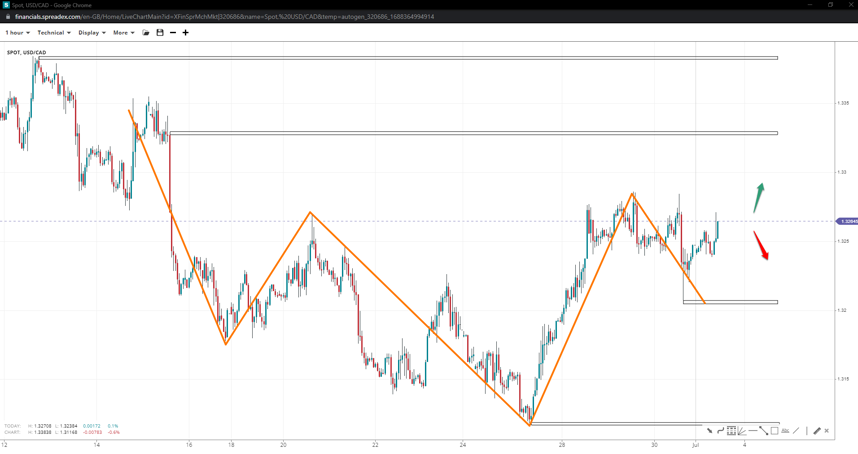Screen dimensions: 858x454
Task: Select the text annotation tool
Action: point(785,431)
